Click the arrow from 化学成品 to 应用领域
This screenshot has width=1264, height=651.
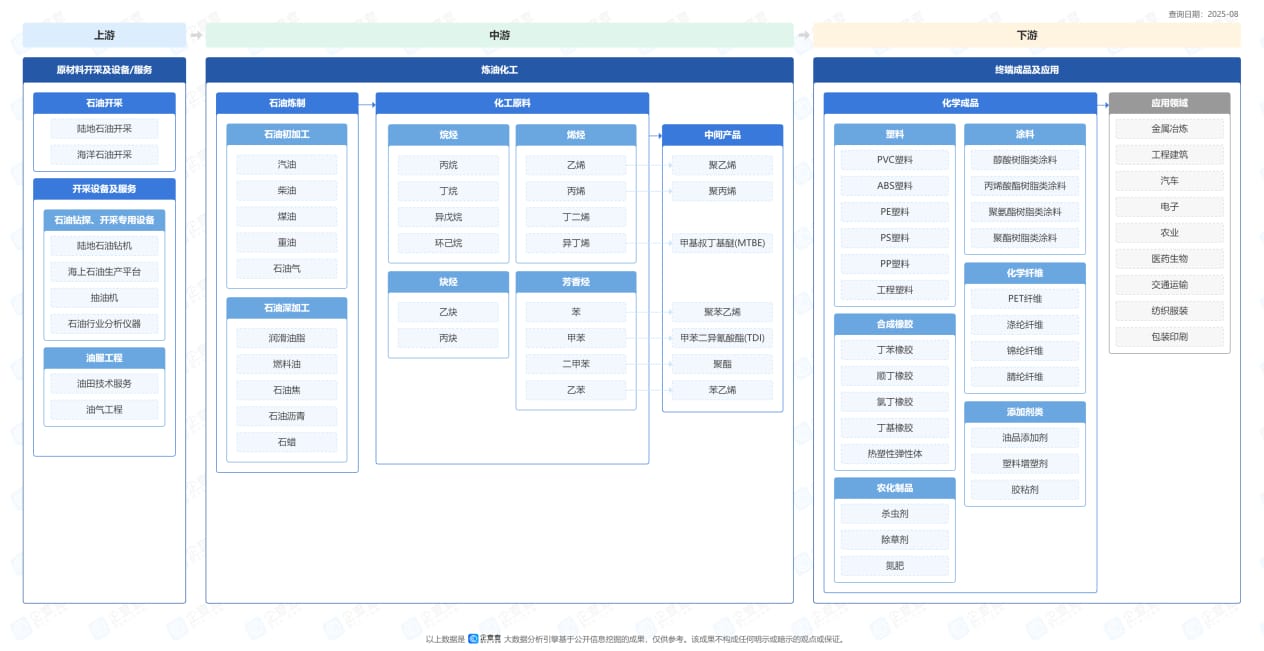coord(1103,103)
